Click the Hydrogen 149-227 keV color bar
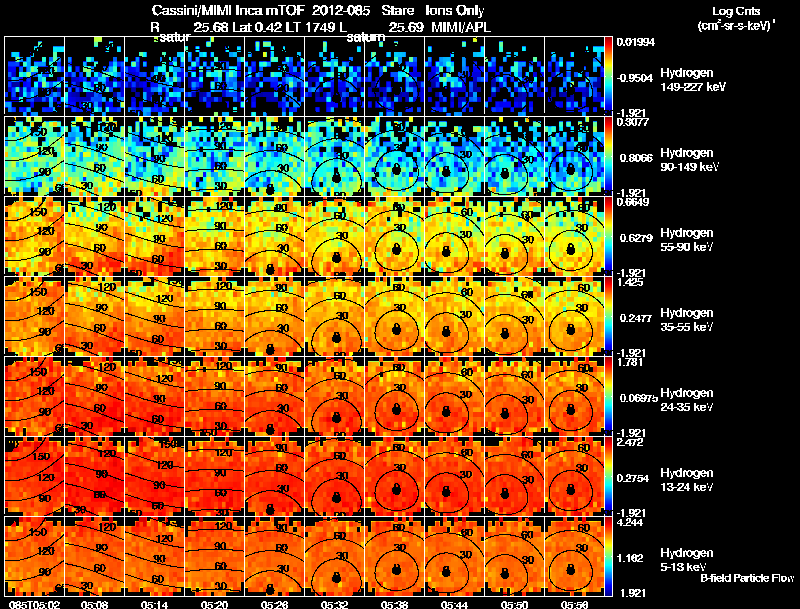This screenshot has width=800, height=609. [608, 75]
